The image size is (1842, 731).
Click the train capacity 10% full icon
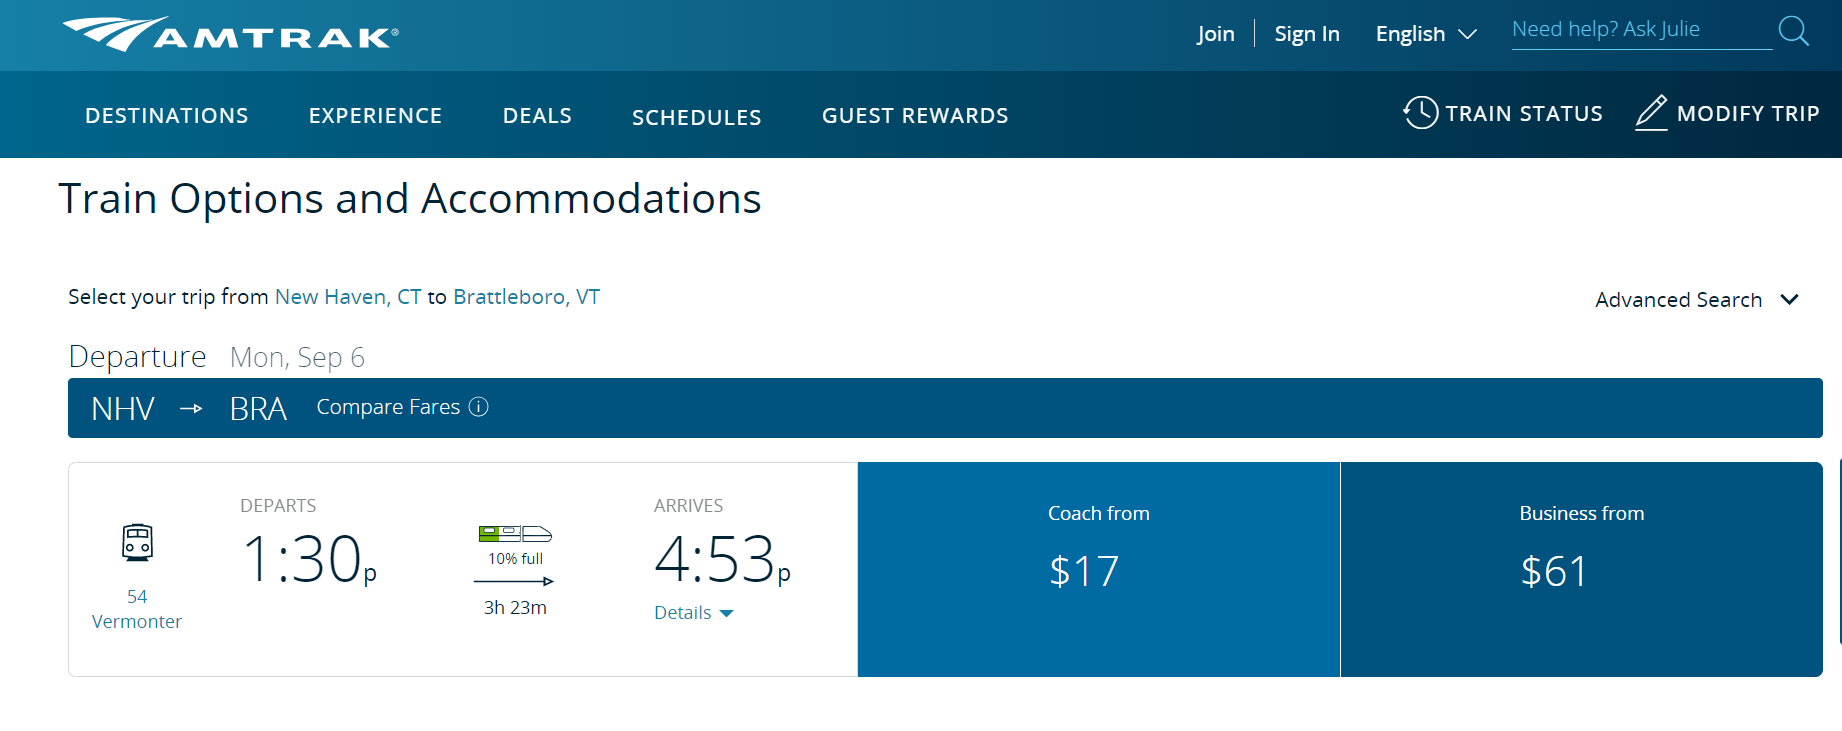click(515, 534)
